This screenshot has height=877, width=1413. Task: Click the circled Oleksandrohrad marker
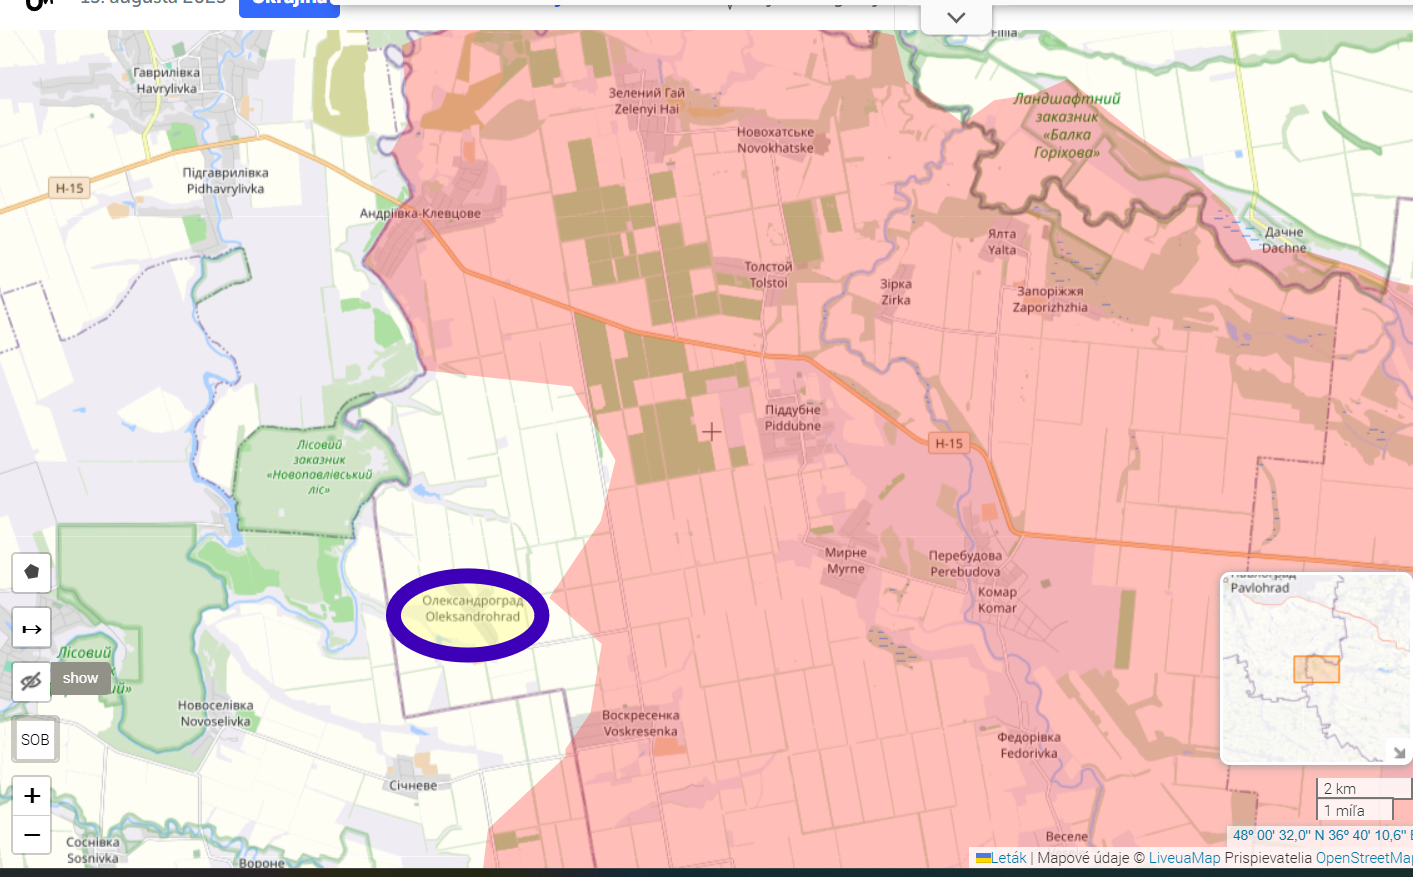(468, 615)
